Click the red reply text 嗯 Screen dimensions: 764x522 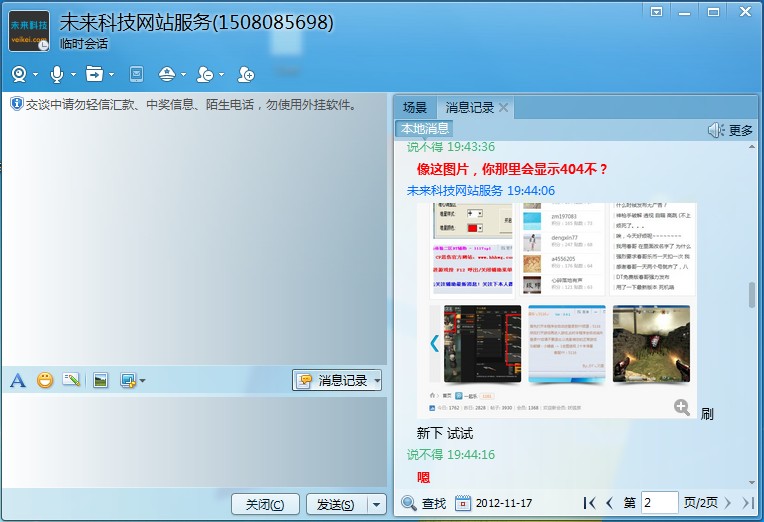(423, 477)
